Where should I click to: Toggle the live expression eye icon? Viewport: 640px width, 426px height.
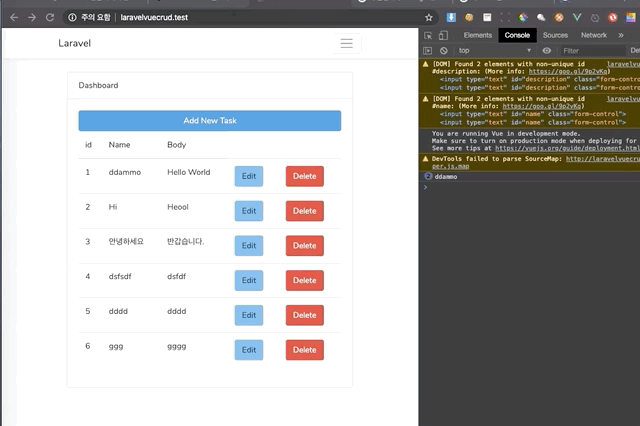pyautogui.click(x=547, y=51)
